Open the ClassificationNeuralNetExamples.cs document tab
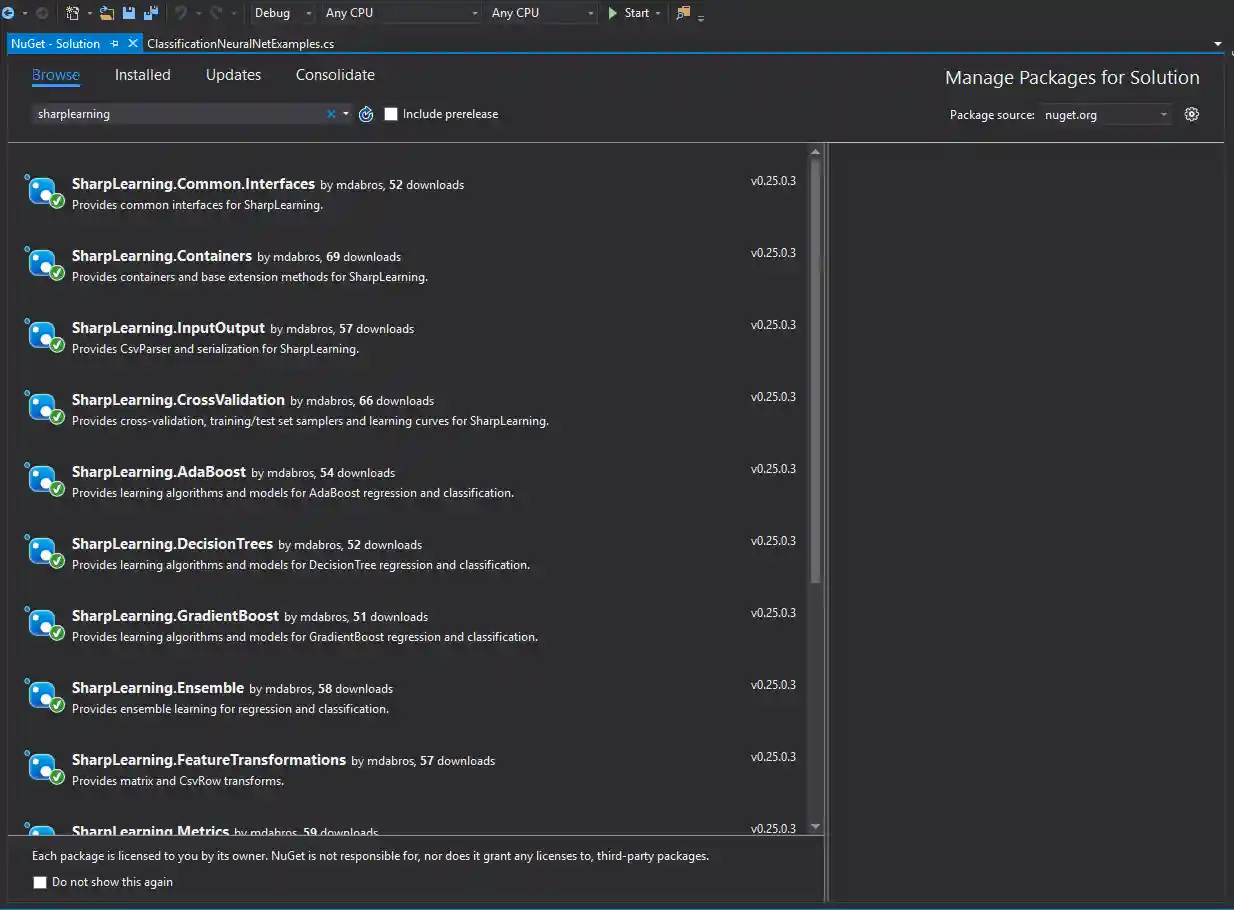This screenshot has height=910, width=1234. pos(240,44)
